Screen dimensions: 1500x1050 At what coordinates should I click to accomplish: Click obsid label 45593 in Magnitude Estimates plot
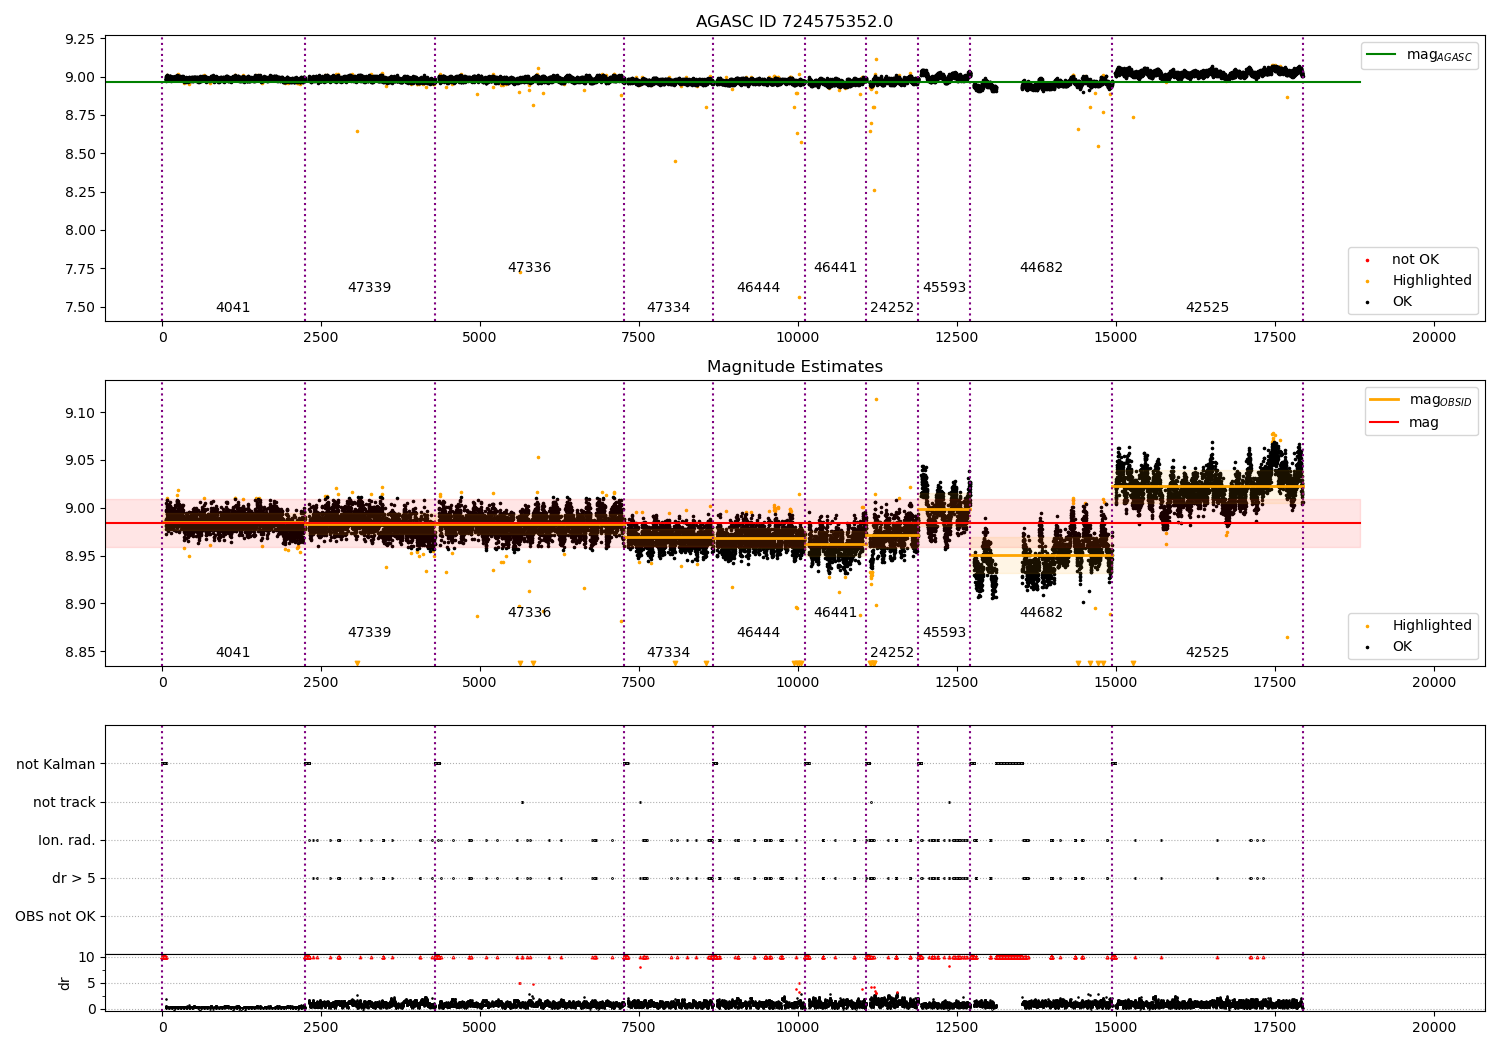(944, 633)
